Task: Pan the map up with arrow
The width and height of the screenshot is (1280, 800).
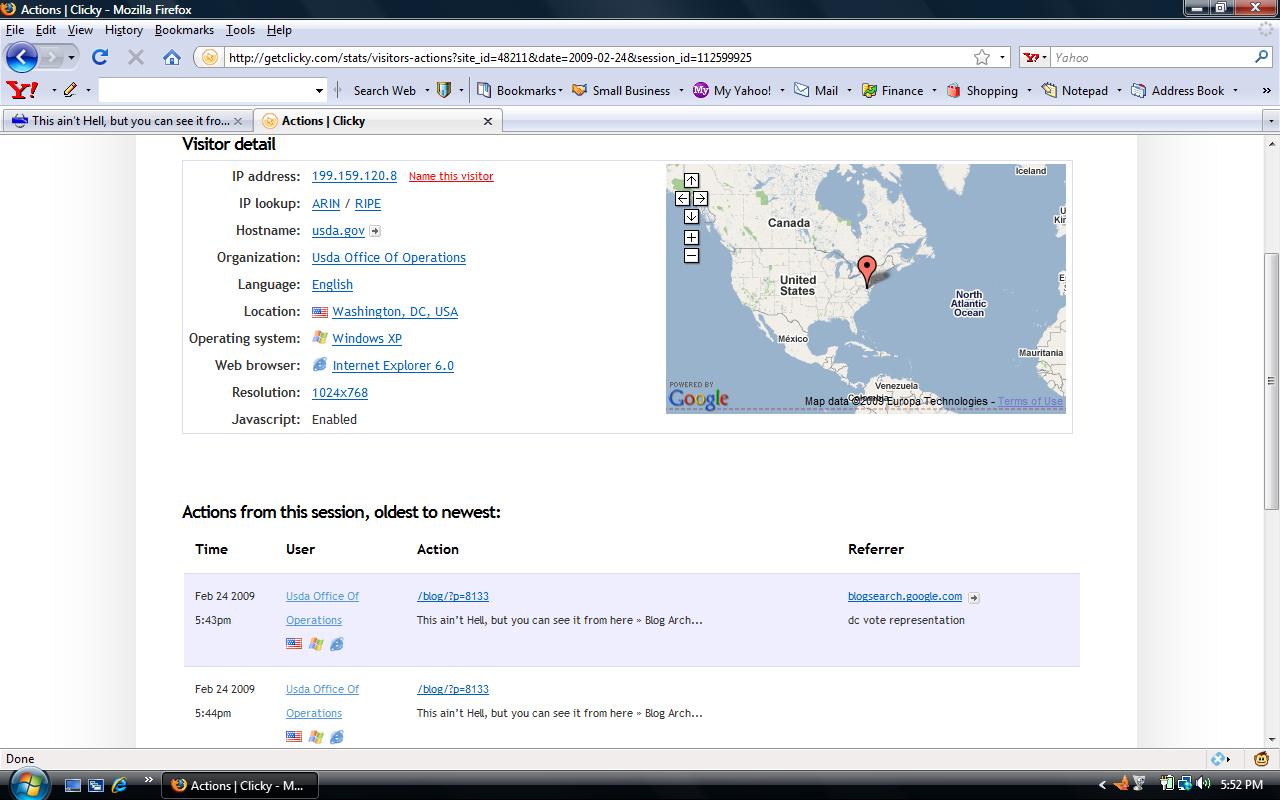Action: tap(691, 181)
